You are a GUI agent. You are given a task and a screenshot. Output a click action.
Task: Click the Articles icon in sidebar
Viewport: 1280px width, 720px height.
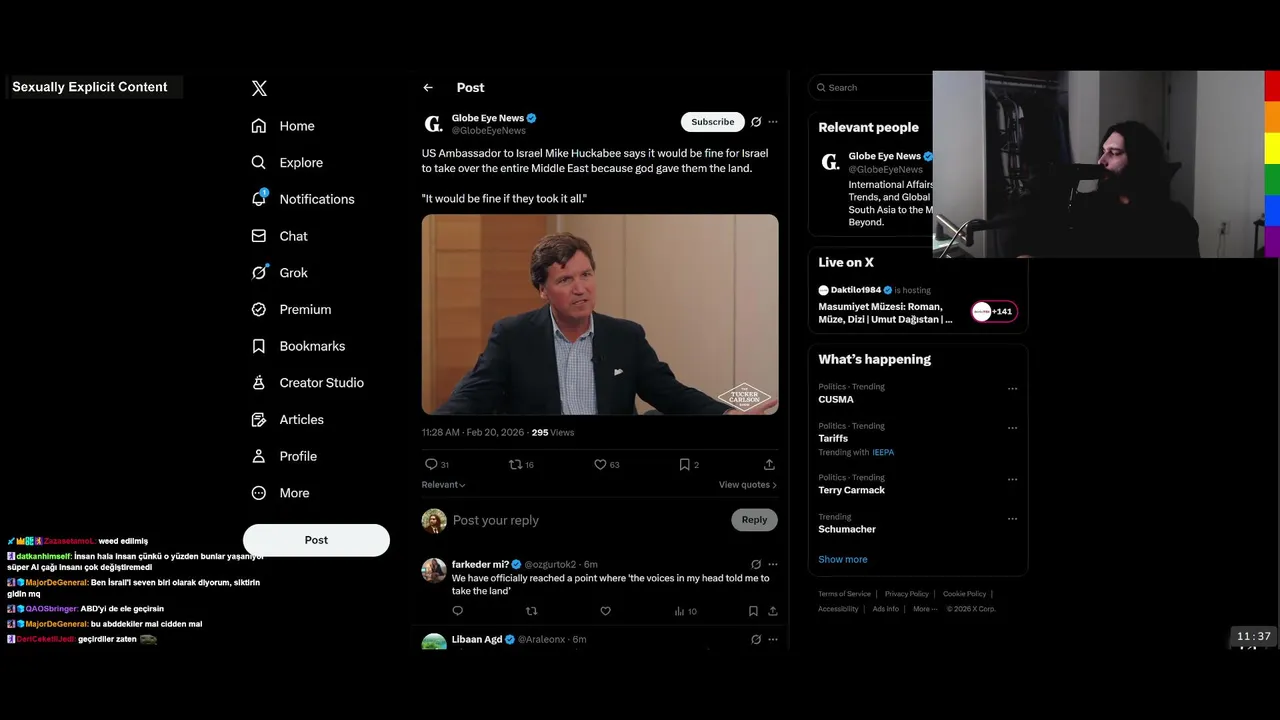click(259, 420)
